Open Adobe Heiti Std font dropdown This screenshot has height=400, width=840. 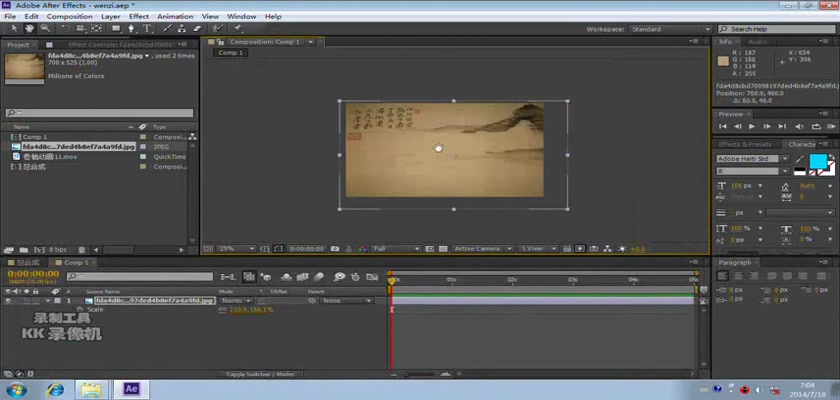tap(753, 159)
